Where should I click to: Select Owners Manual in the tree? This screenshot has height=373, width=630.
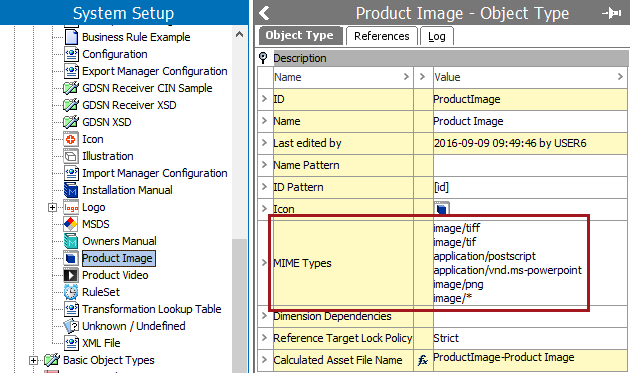coord(119,241)
